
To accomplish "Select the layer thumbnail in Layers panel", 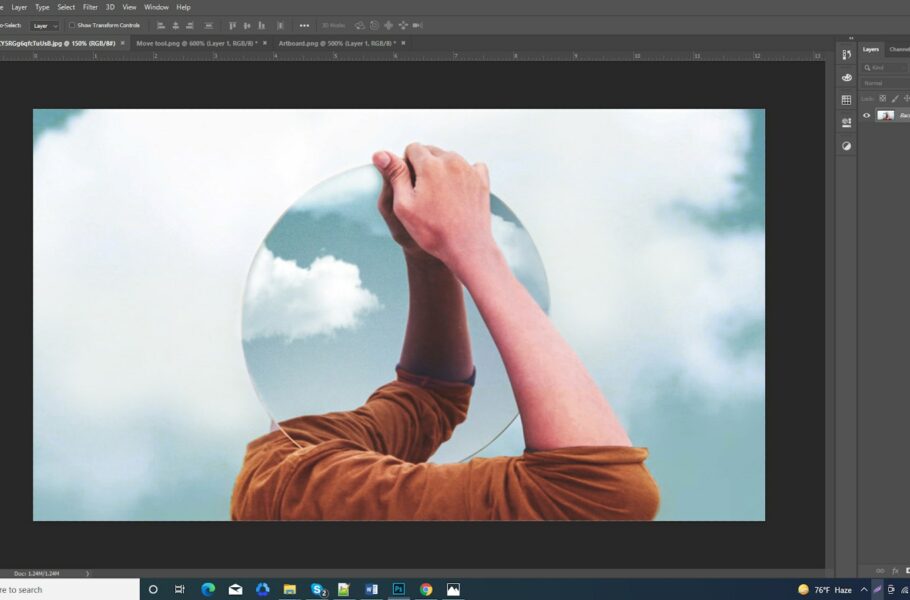I will point(885,115).
